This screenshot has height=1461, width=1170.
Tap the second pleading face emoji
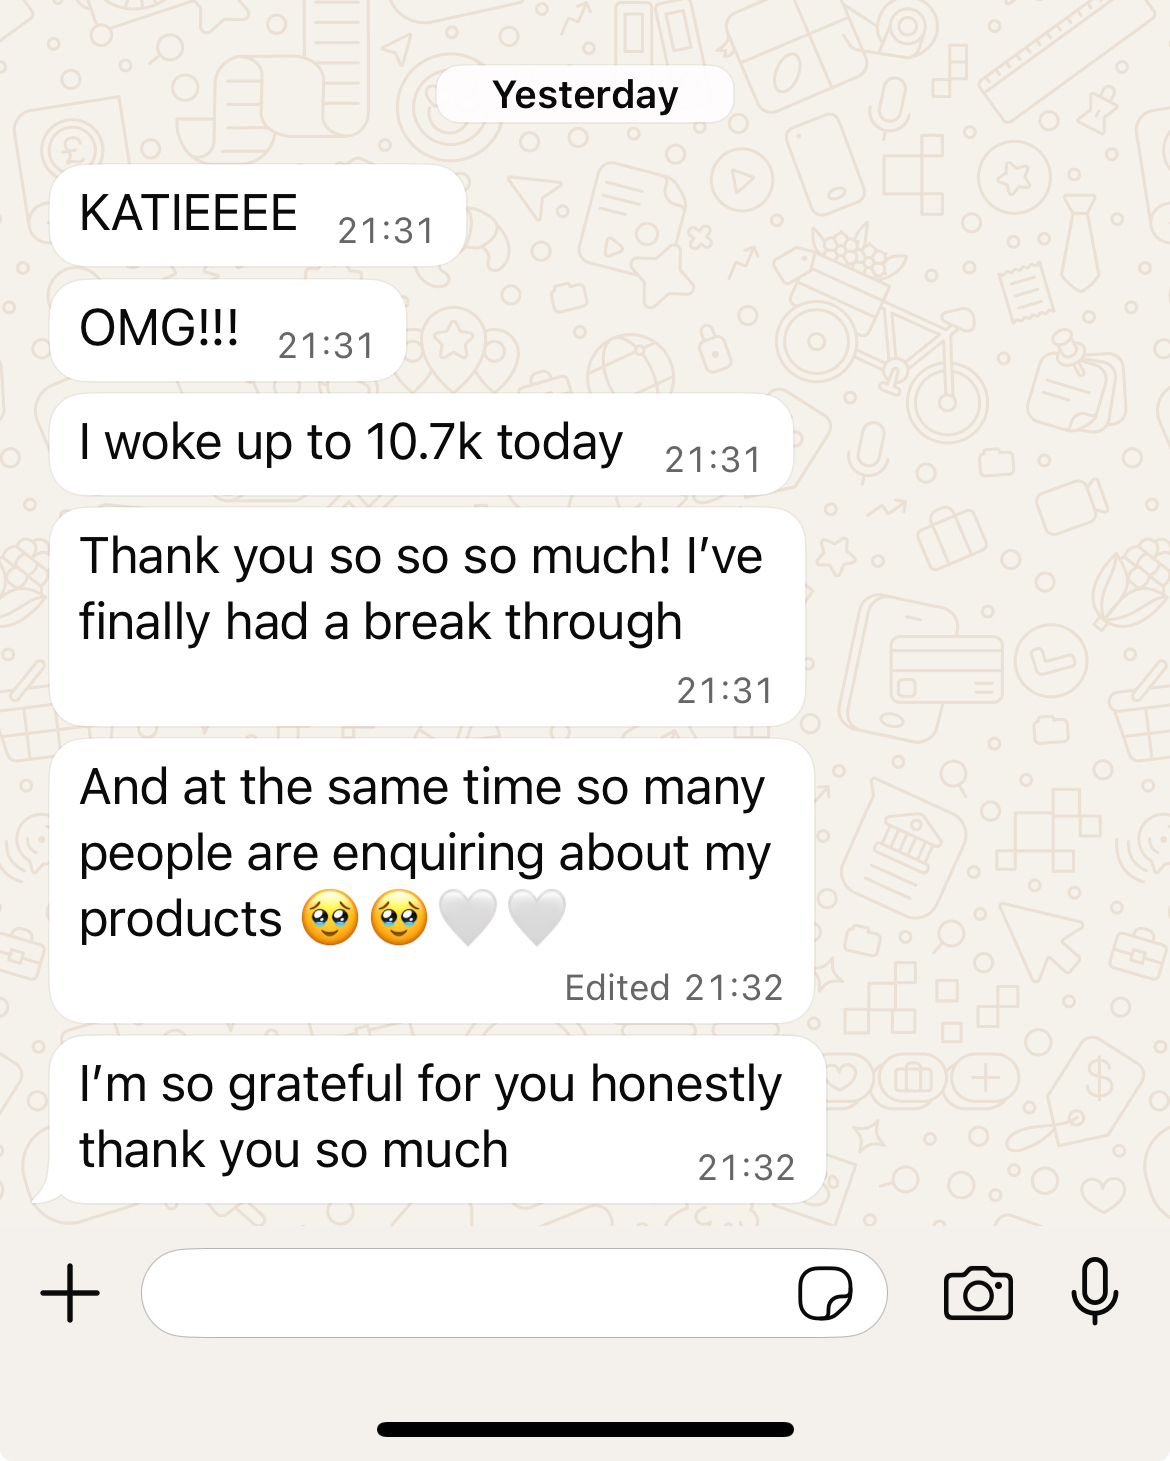point(399,917)
